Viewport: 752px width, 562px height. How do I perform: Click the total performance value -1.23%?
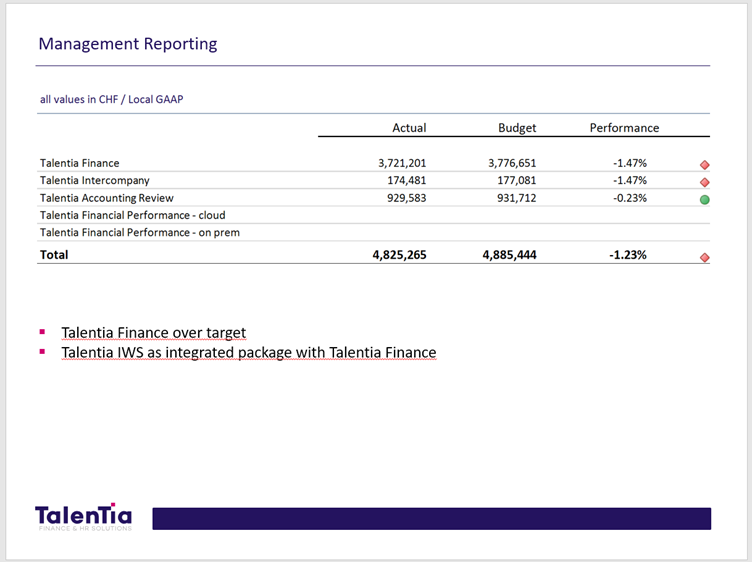(628, 255)
